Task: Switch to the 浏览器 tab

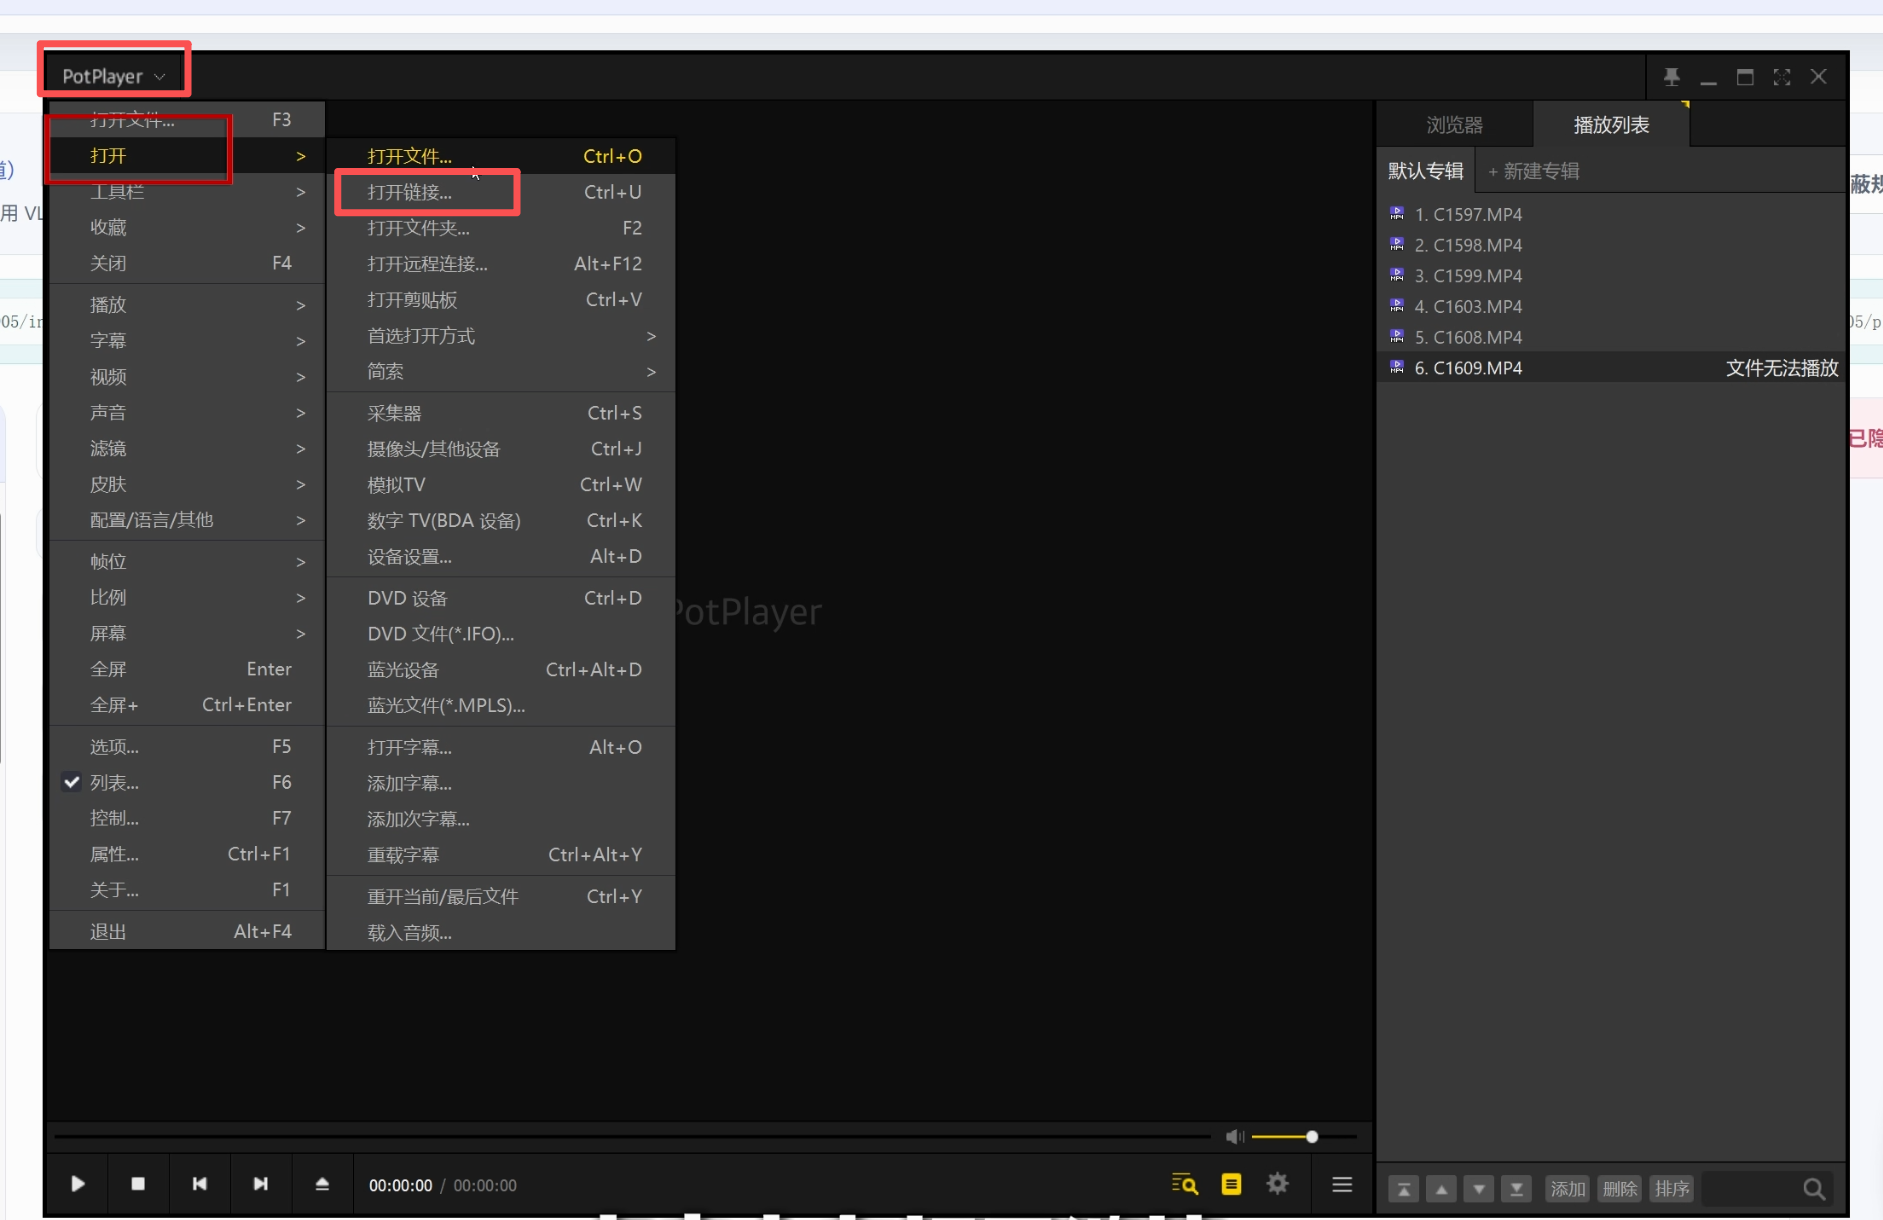Action: tap(1454, 125)
